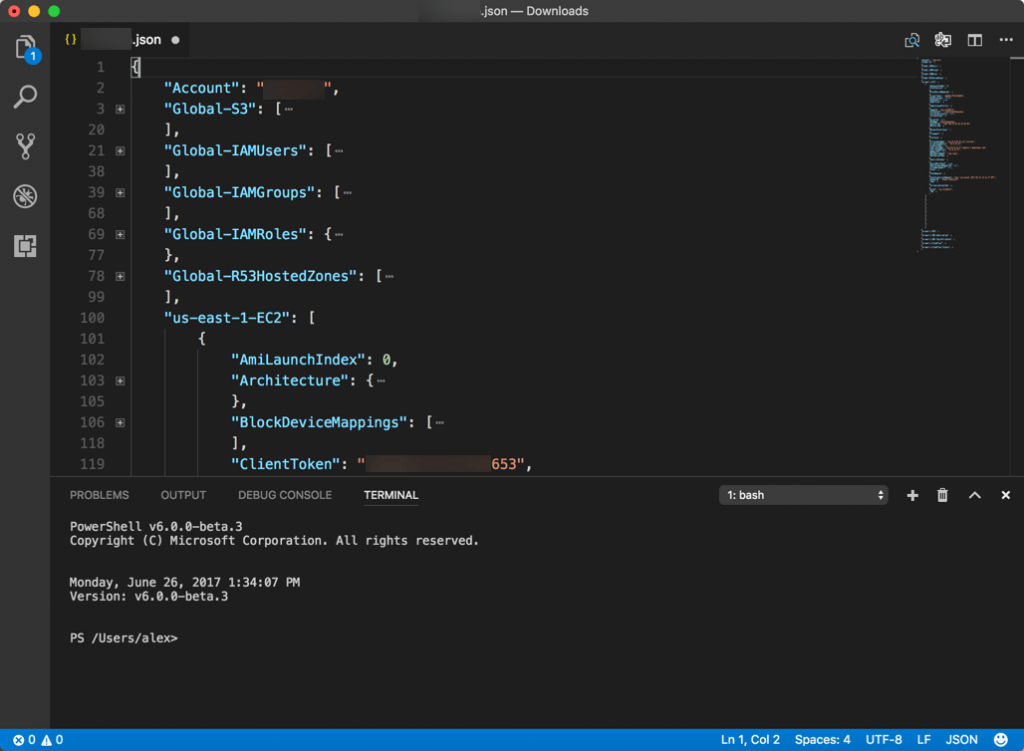Kill the terminal using trash icon

point(941,494)
